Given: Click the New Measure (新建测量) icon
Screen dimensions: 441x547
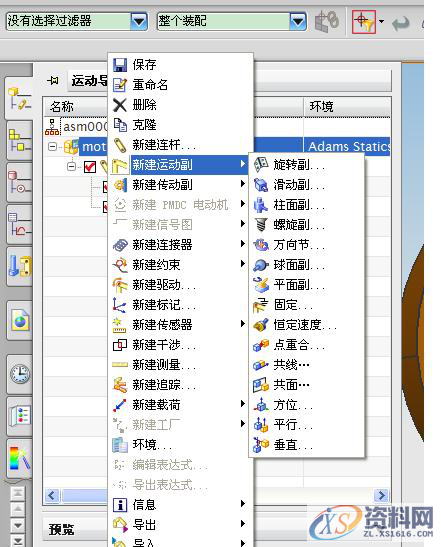Looking at the screenshot, I should 120,365.
